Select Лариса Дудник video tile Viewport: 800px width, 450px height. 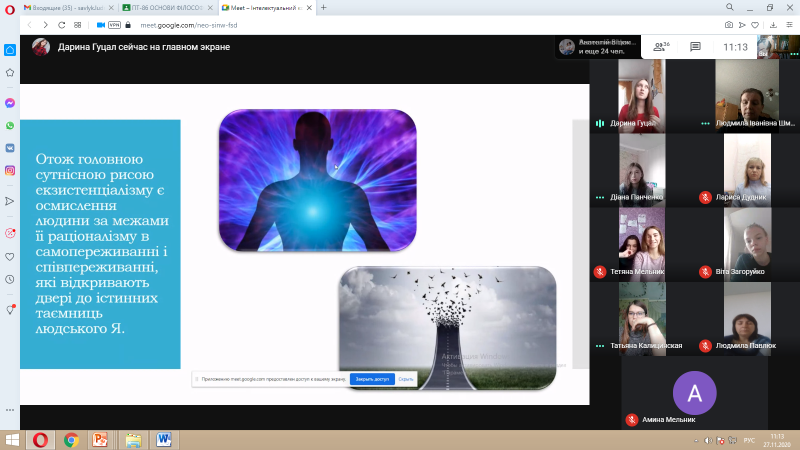click(747, 170)
